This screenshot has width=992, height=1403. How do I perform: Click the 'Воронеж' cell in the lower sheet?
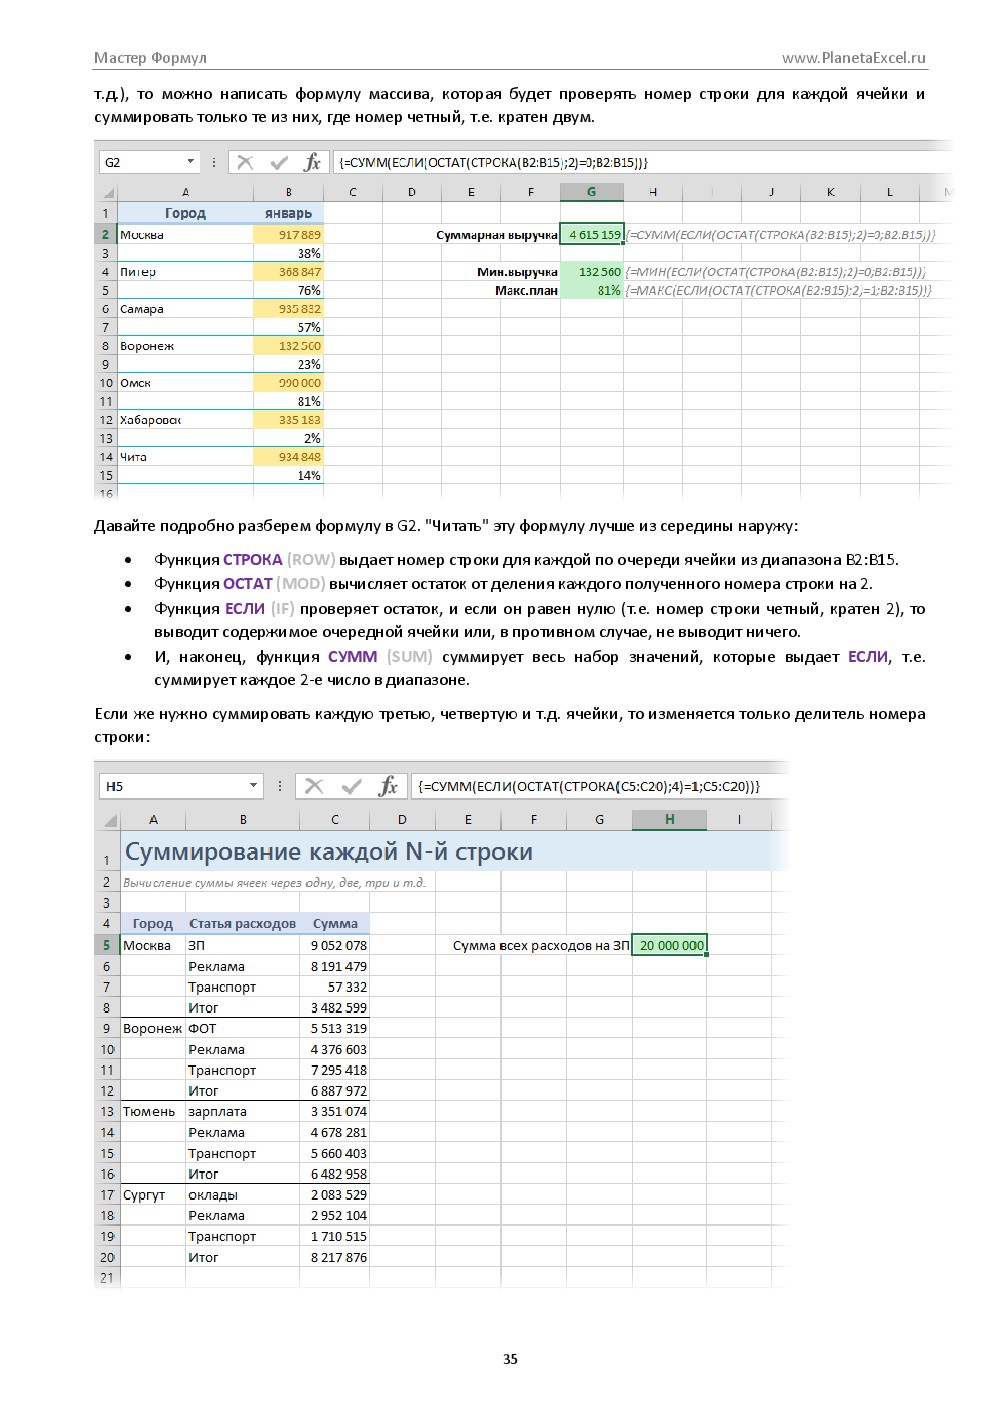(153, 1028)
